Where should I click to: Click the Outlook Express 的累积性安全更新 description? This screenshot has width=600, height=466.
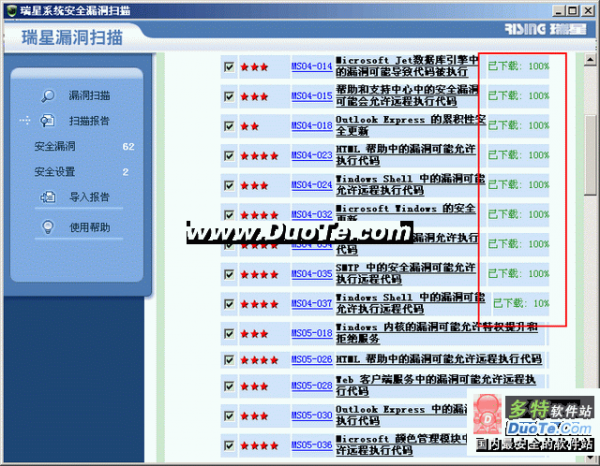411,125
